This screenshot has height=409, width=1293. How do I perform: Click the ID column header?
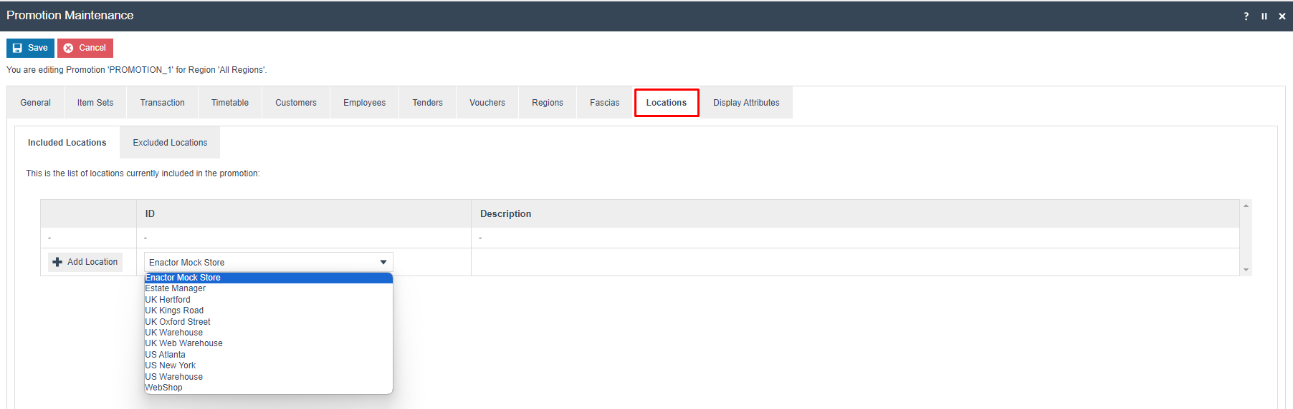pyautogui.click(x=304, y=214)
